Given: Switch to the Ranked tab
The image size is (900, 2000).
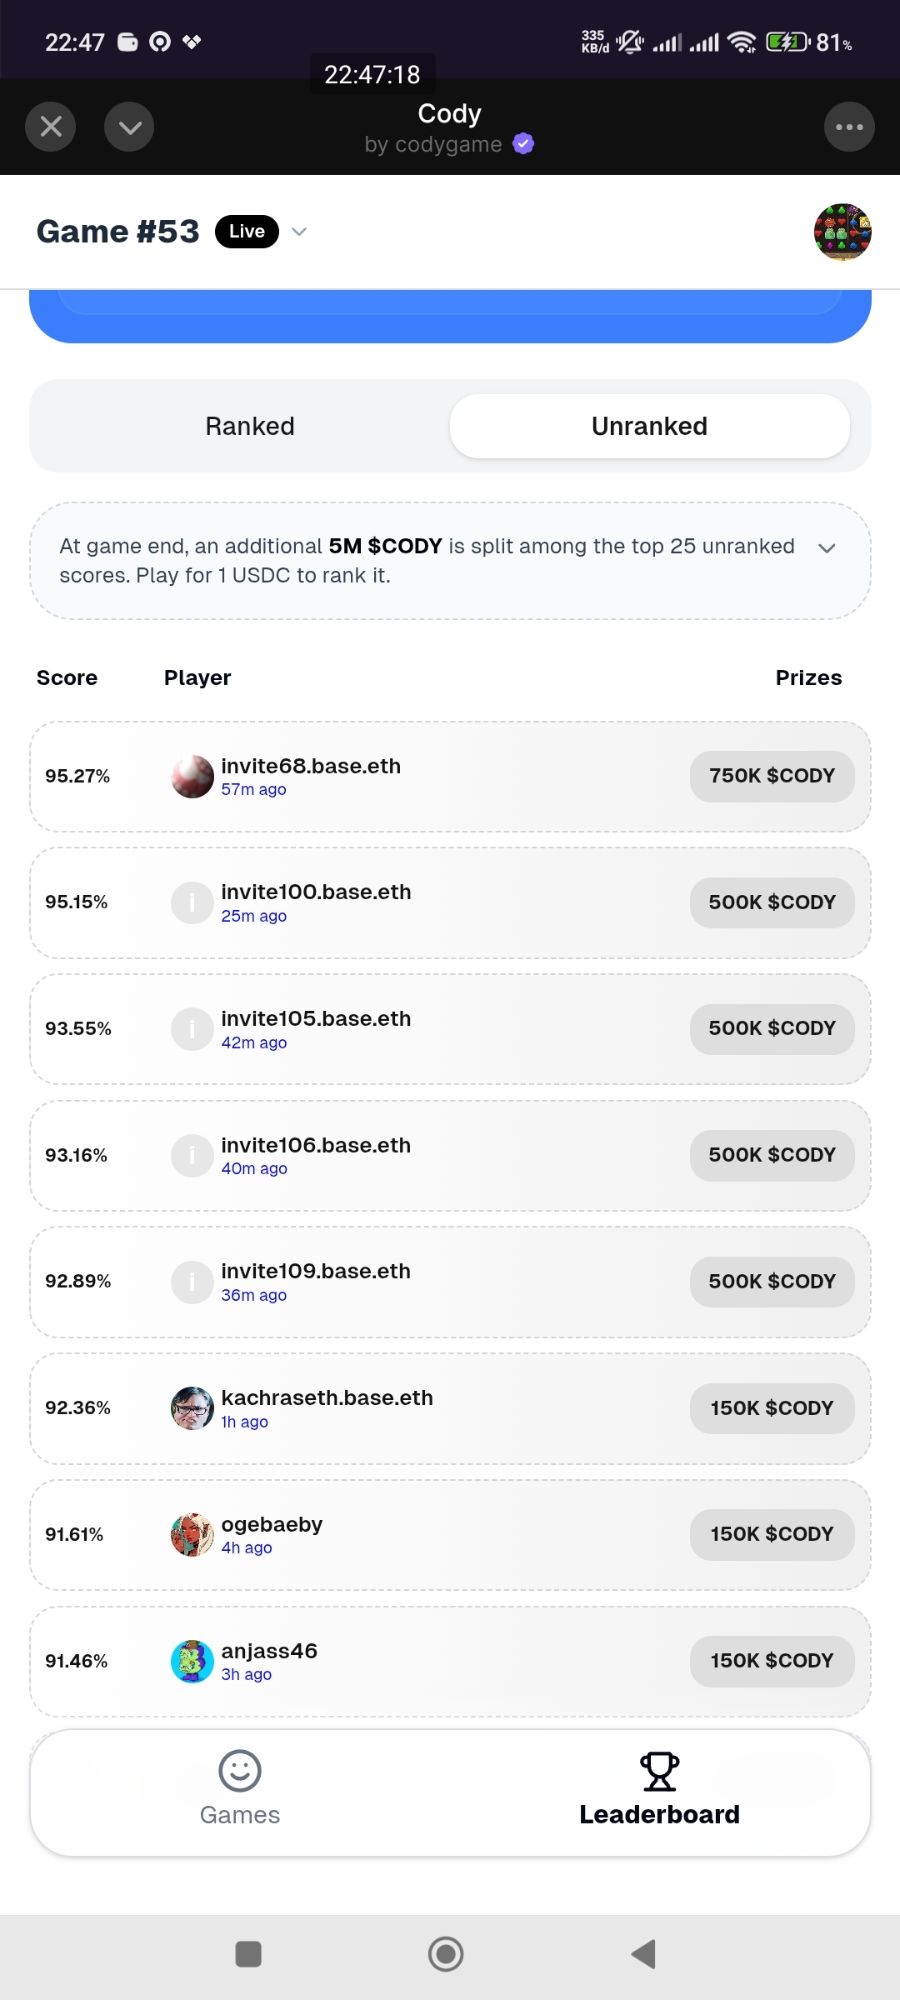Looking at the screenshot, I should tap(250, 426).
